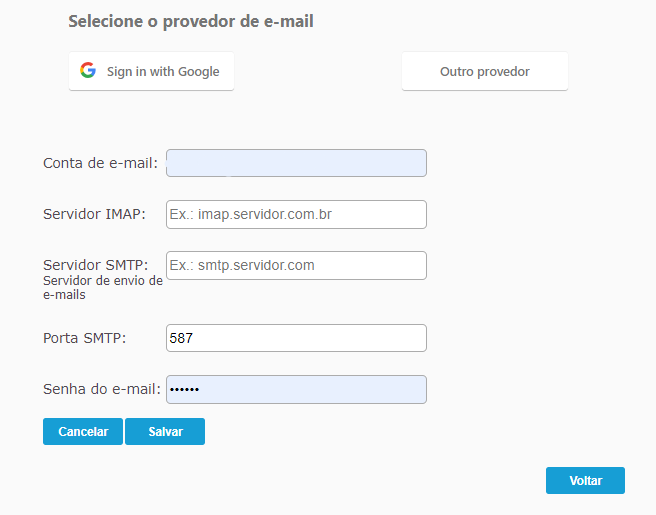Click the "Selecione o provedor de e-mail" heading
The width and height of the screenshot is (656, 515).
[191, 21]
